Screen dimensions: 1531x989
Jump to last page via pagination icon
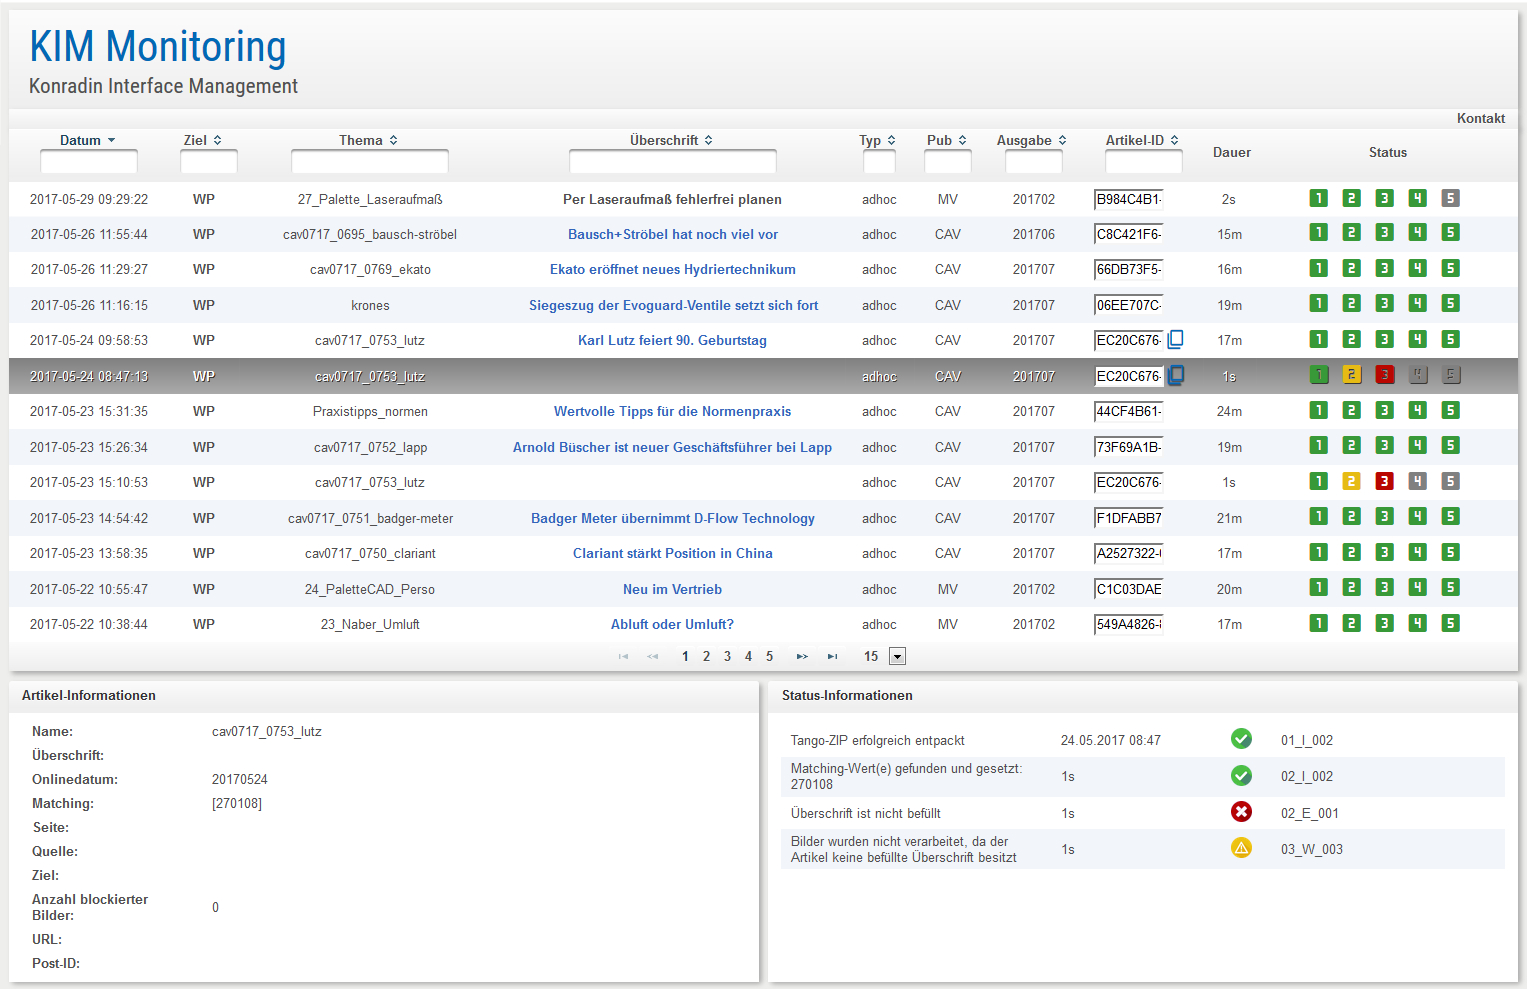point(832,656)
